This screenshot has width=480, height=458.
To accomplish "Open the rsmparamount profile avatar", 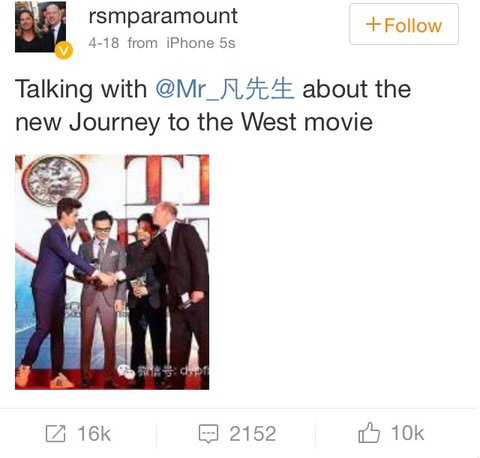I will [40, 27].
